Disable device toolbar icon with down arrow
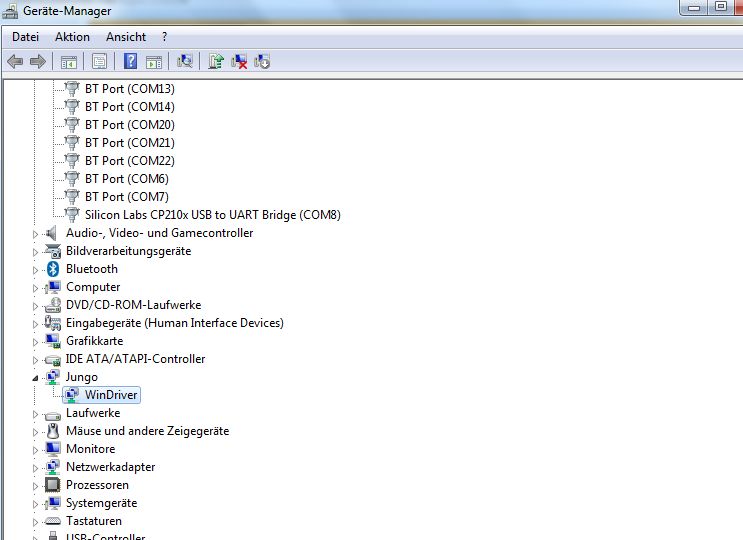Image resolution: width=743 pixels, height=540 pixels. [262, 62]
